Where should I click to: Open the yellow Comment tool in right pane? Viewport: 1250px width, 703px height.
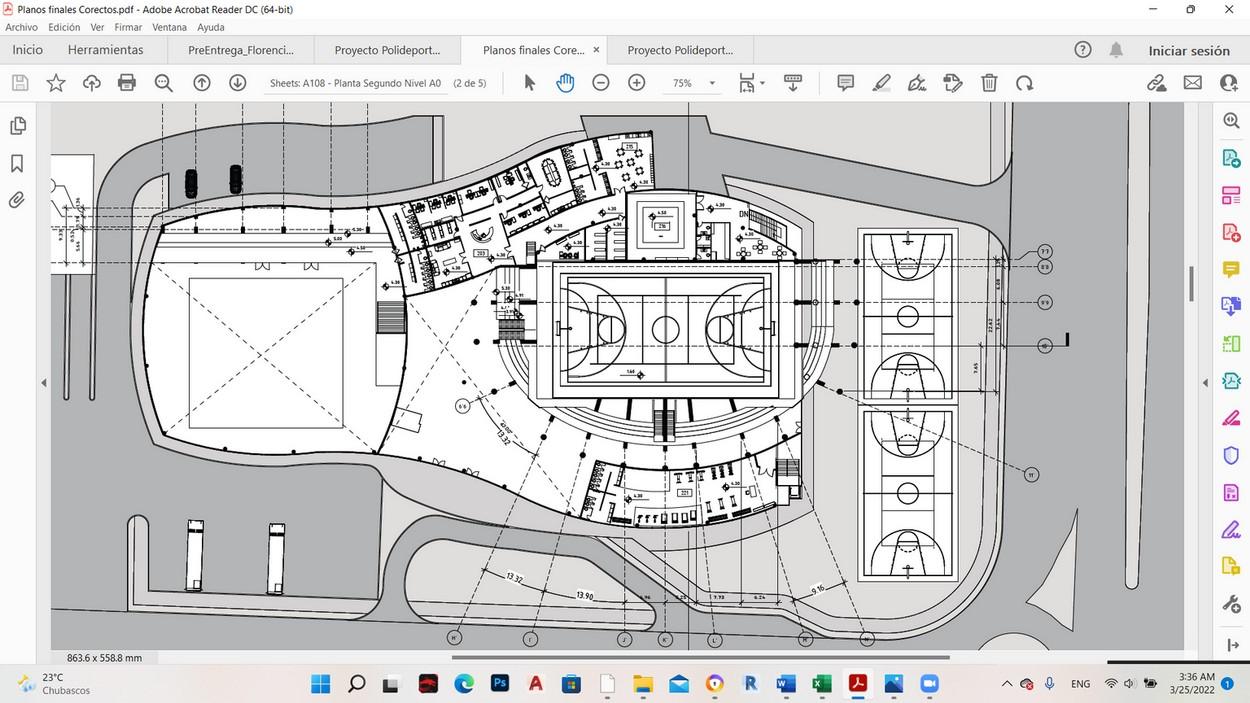(x=1231, y=269)
